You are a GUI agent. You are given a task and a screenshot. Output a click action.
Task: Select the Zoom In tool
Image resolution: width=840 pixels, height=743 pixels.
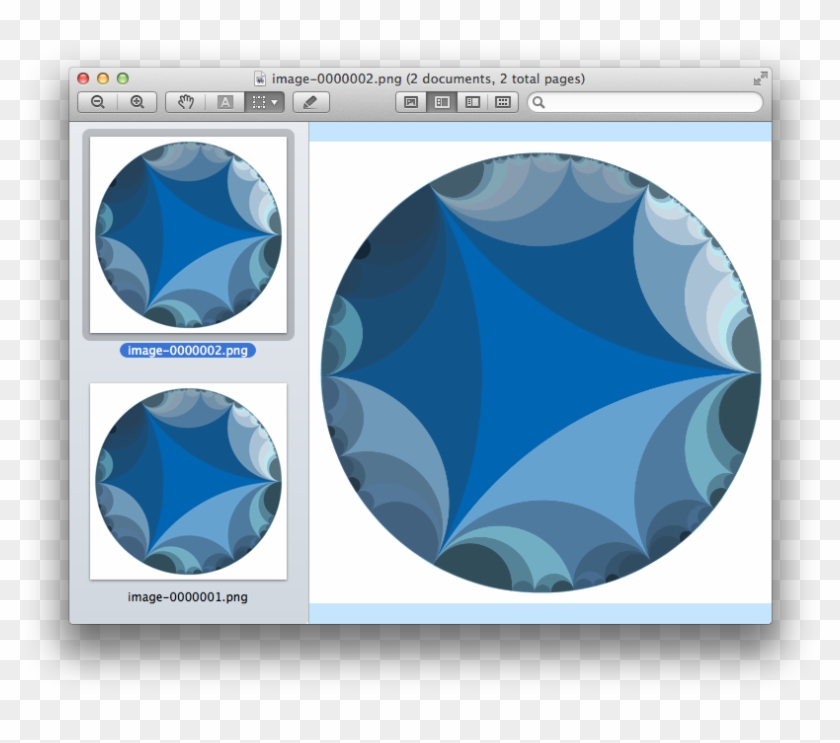pos(137,101)
